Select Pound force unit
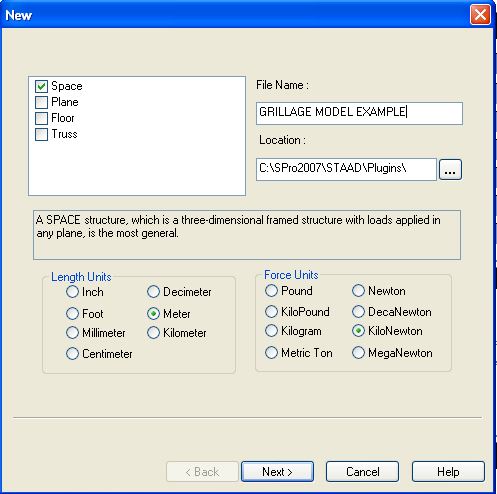497x494 pixels. coord(271,291)
